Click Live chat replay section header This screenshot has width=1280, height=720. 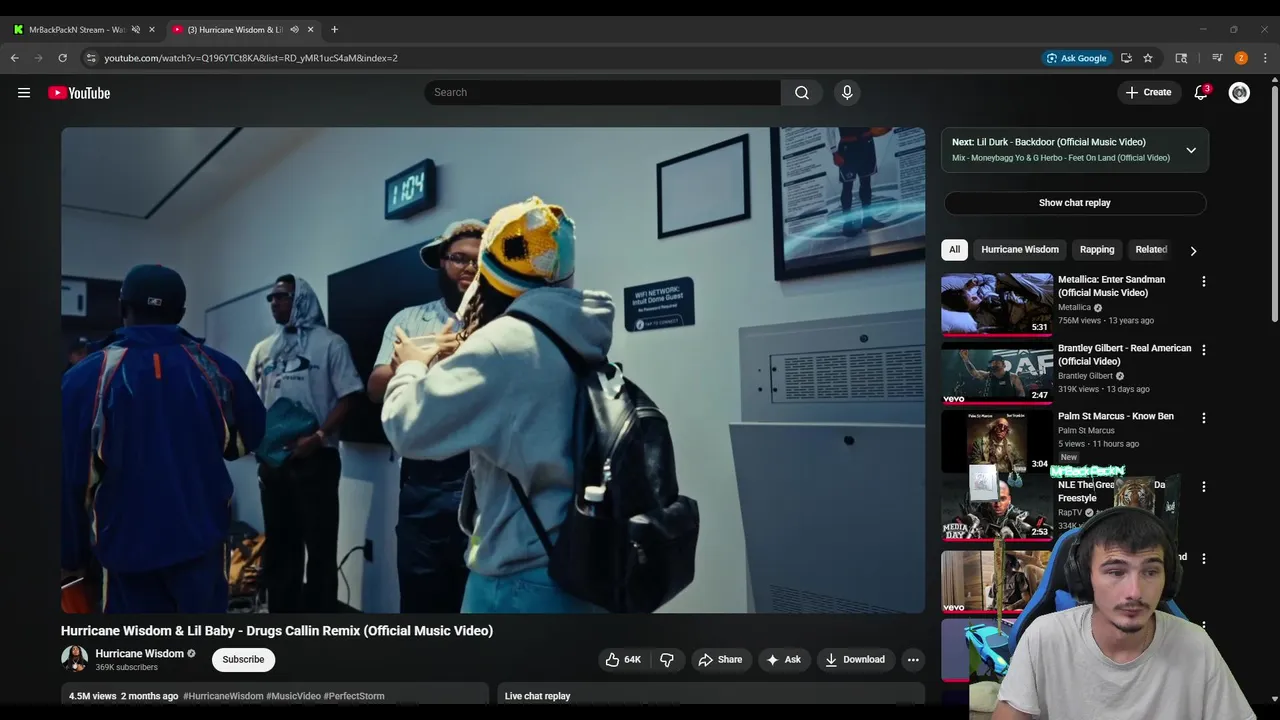[x=537, y=696]
